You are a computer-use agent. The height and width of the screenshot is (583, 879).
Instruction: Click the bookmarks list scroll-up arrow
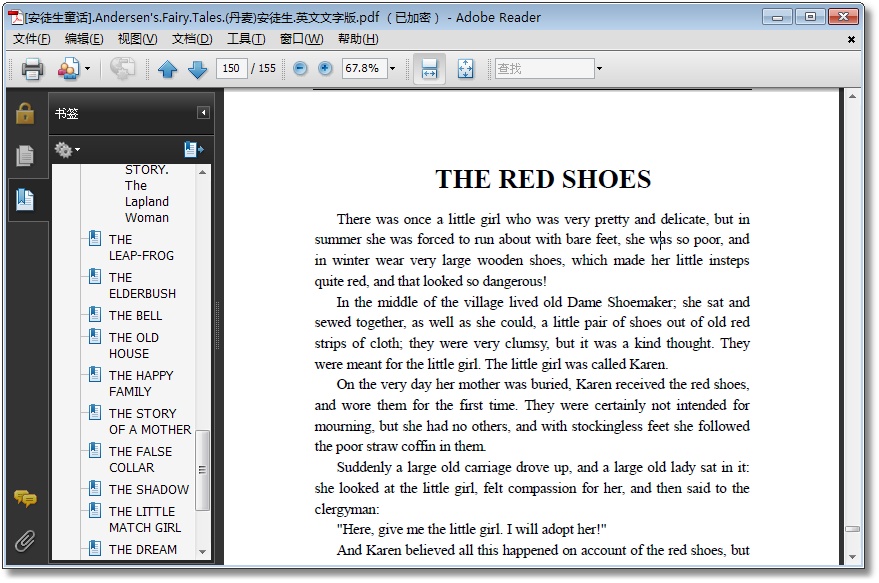click(x=202, y=172)
